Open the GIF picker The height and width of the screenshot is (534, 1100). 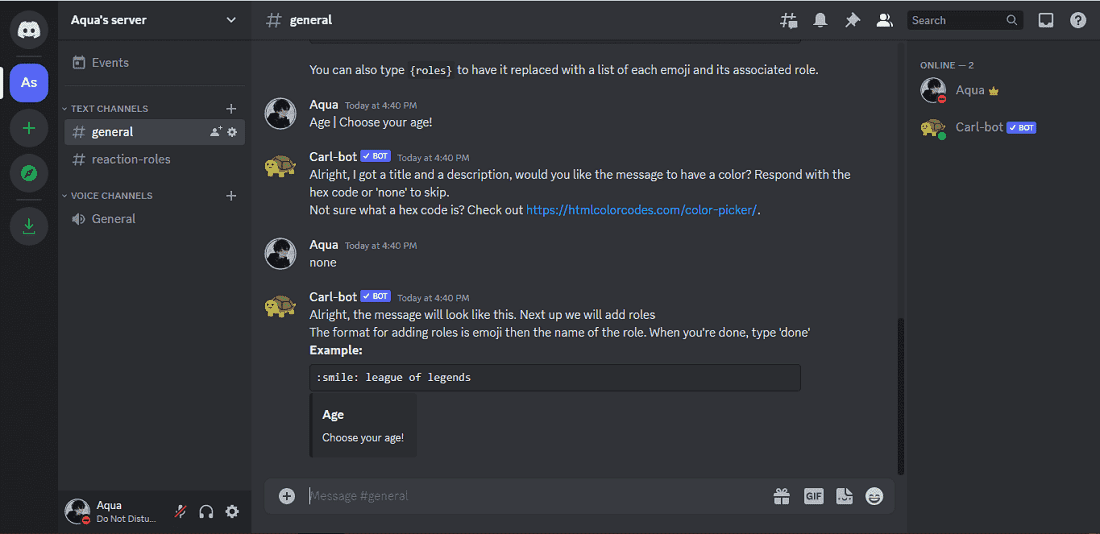813,496
